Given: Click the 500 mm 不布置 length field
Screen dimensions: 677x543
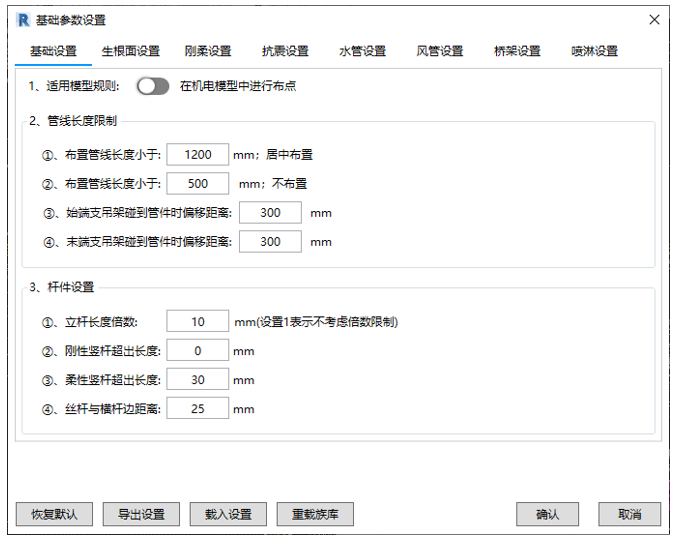Looking at the screenshot, I should tap(198, 184).
